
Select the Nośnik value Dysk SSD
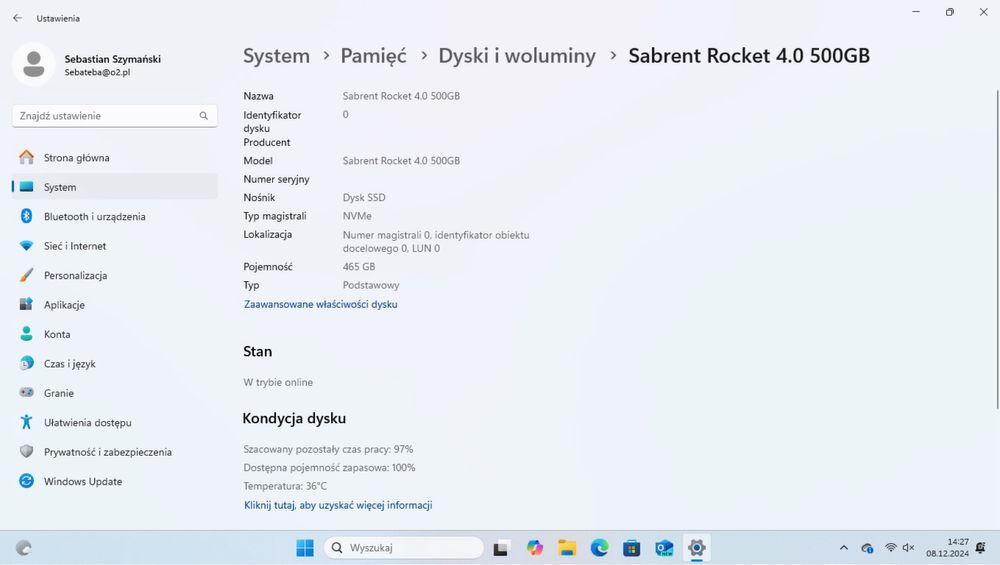click(364, 197)
